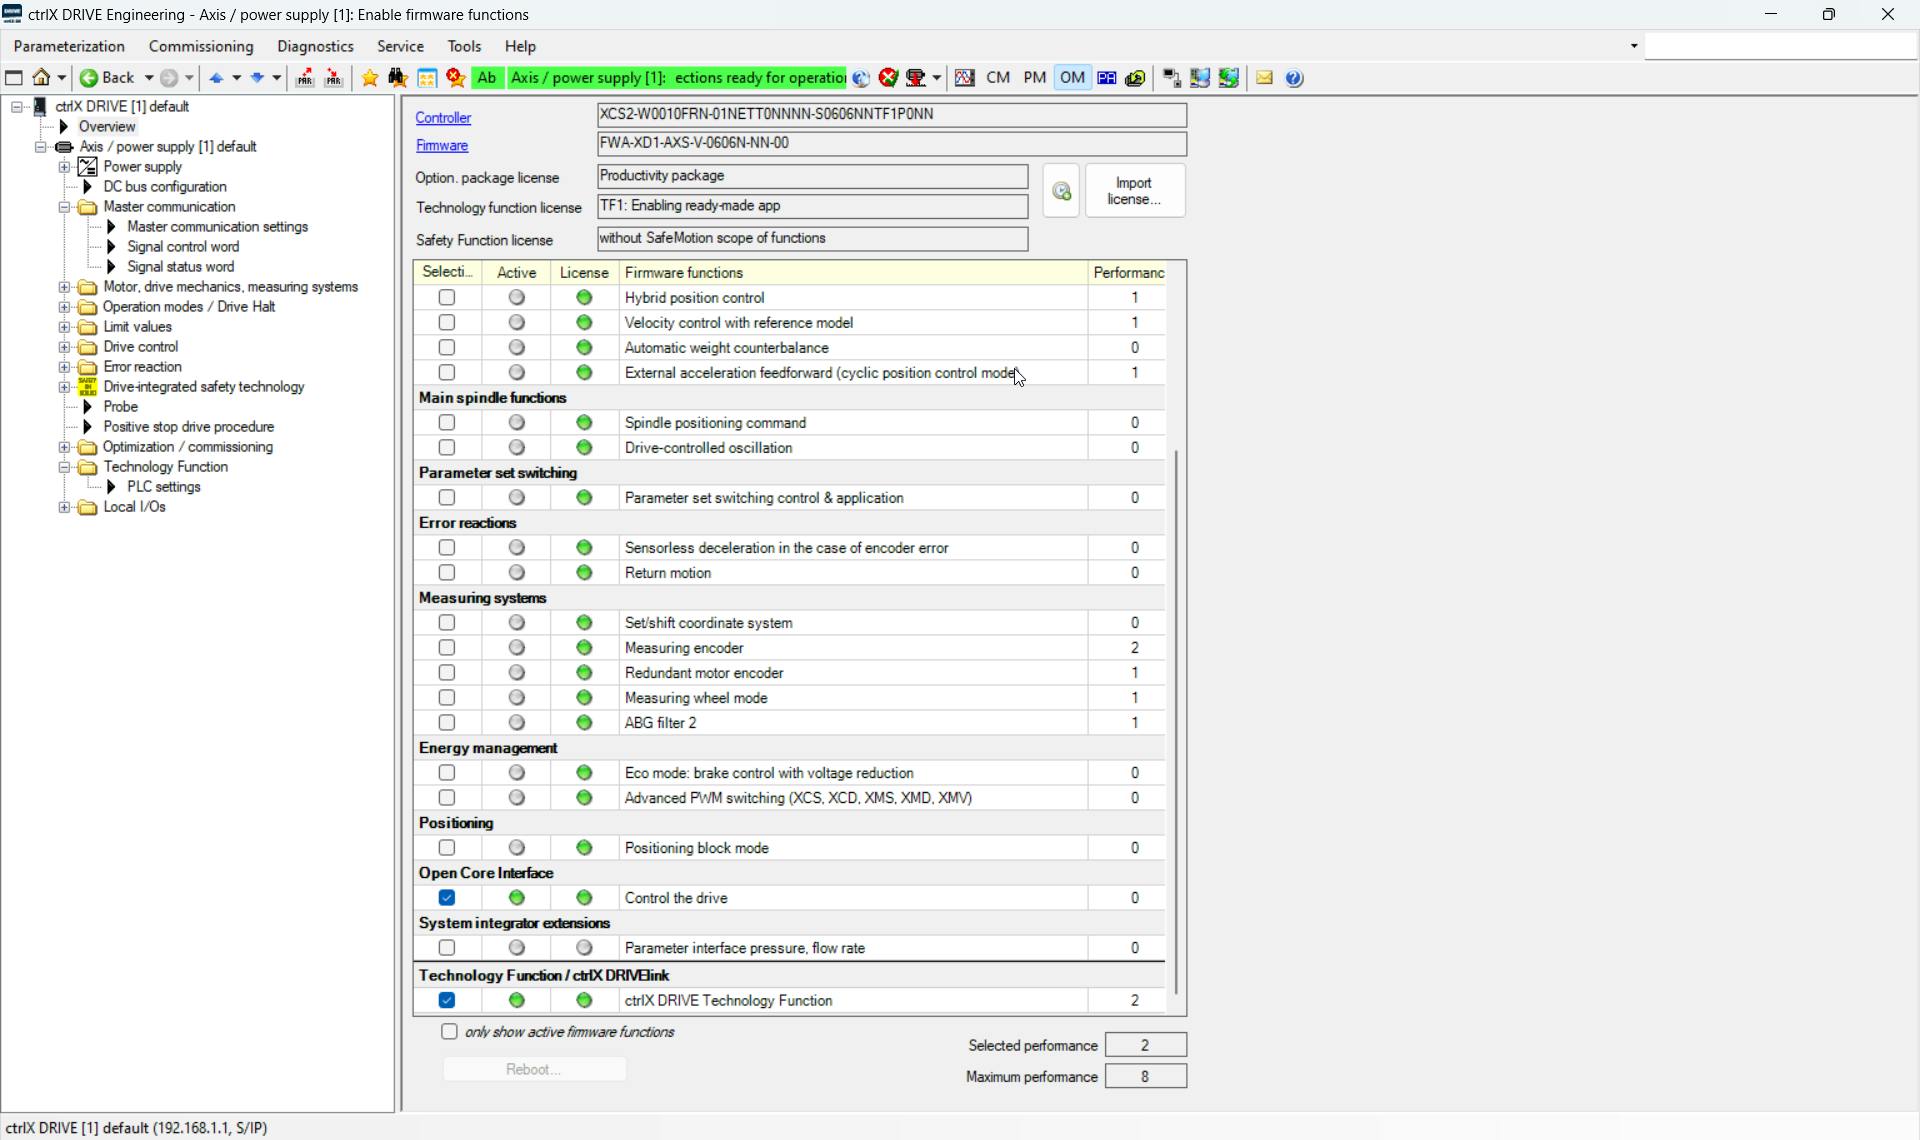1920x1140 pixels.
Task: Click the yellow star favorites icon
Action: pyautogui.click(x=370, y=78)
